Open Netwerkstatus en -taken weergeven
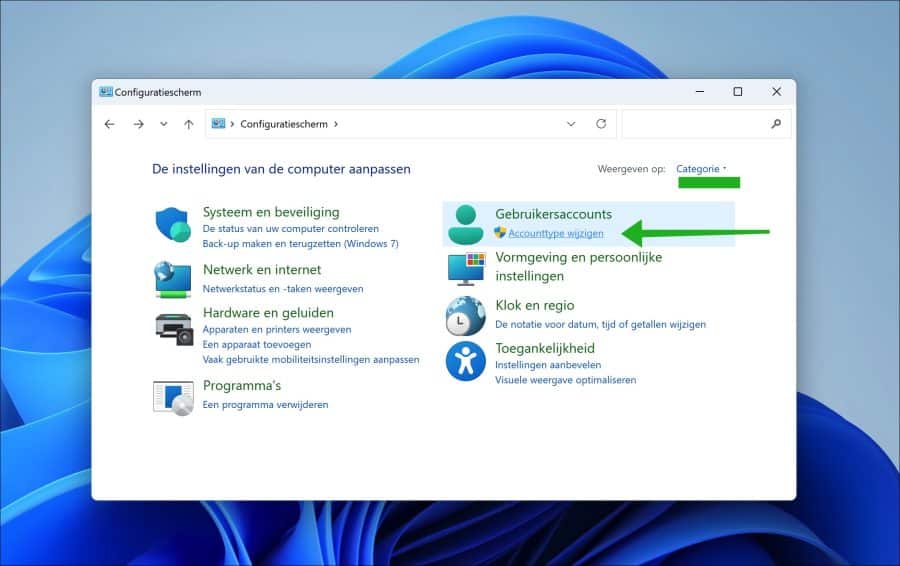 pos(283,289)
